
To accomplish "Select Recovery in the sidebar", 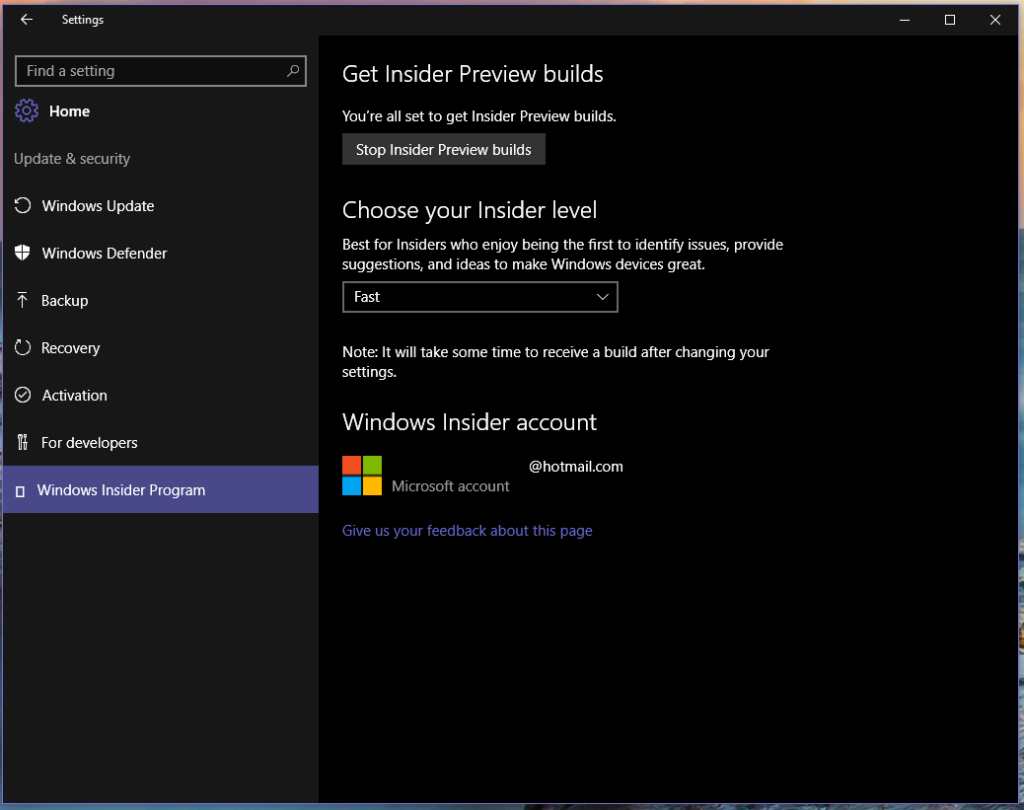I will pos(71,348).
